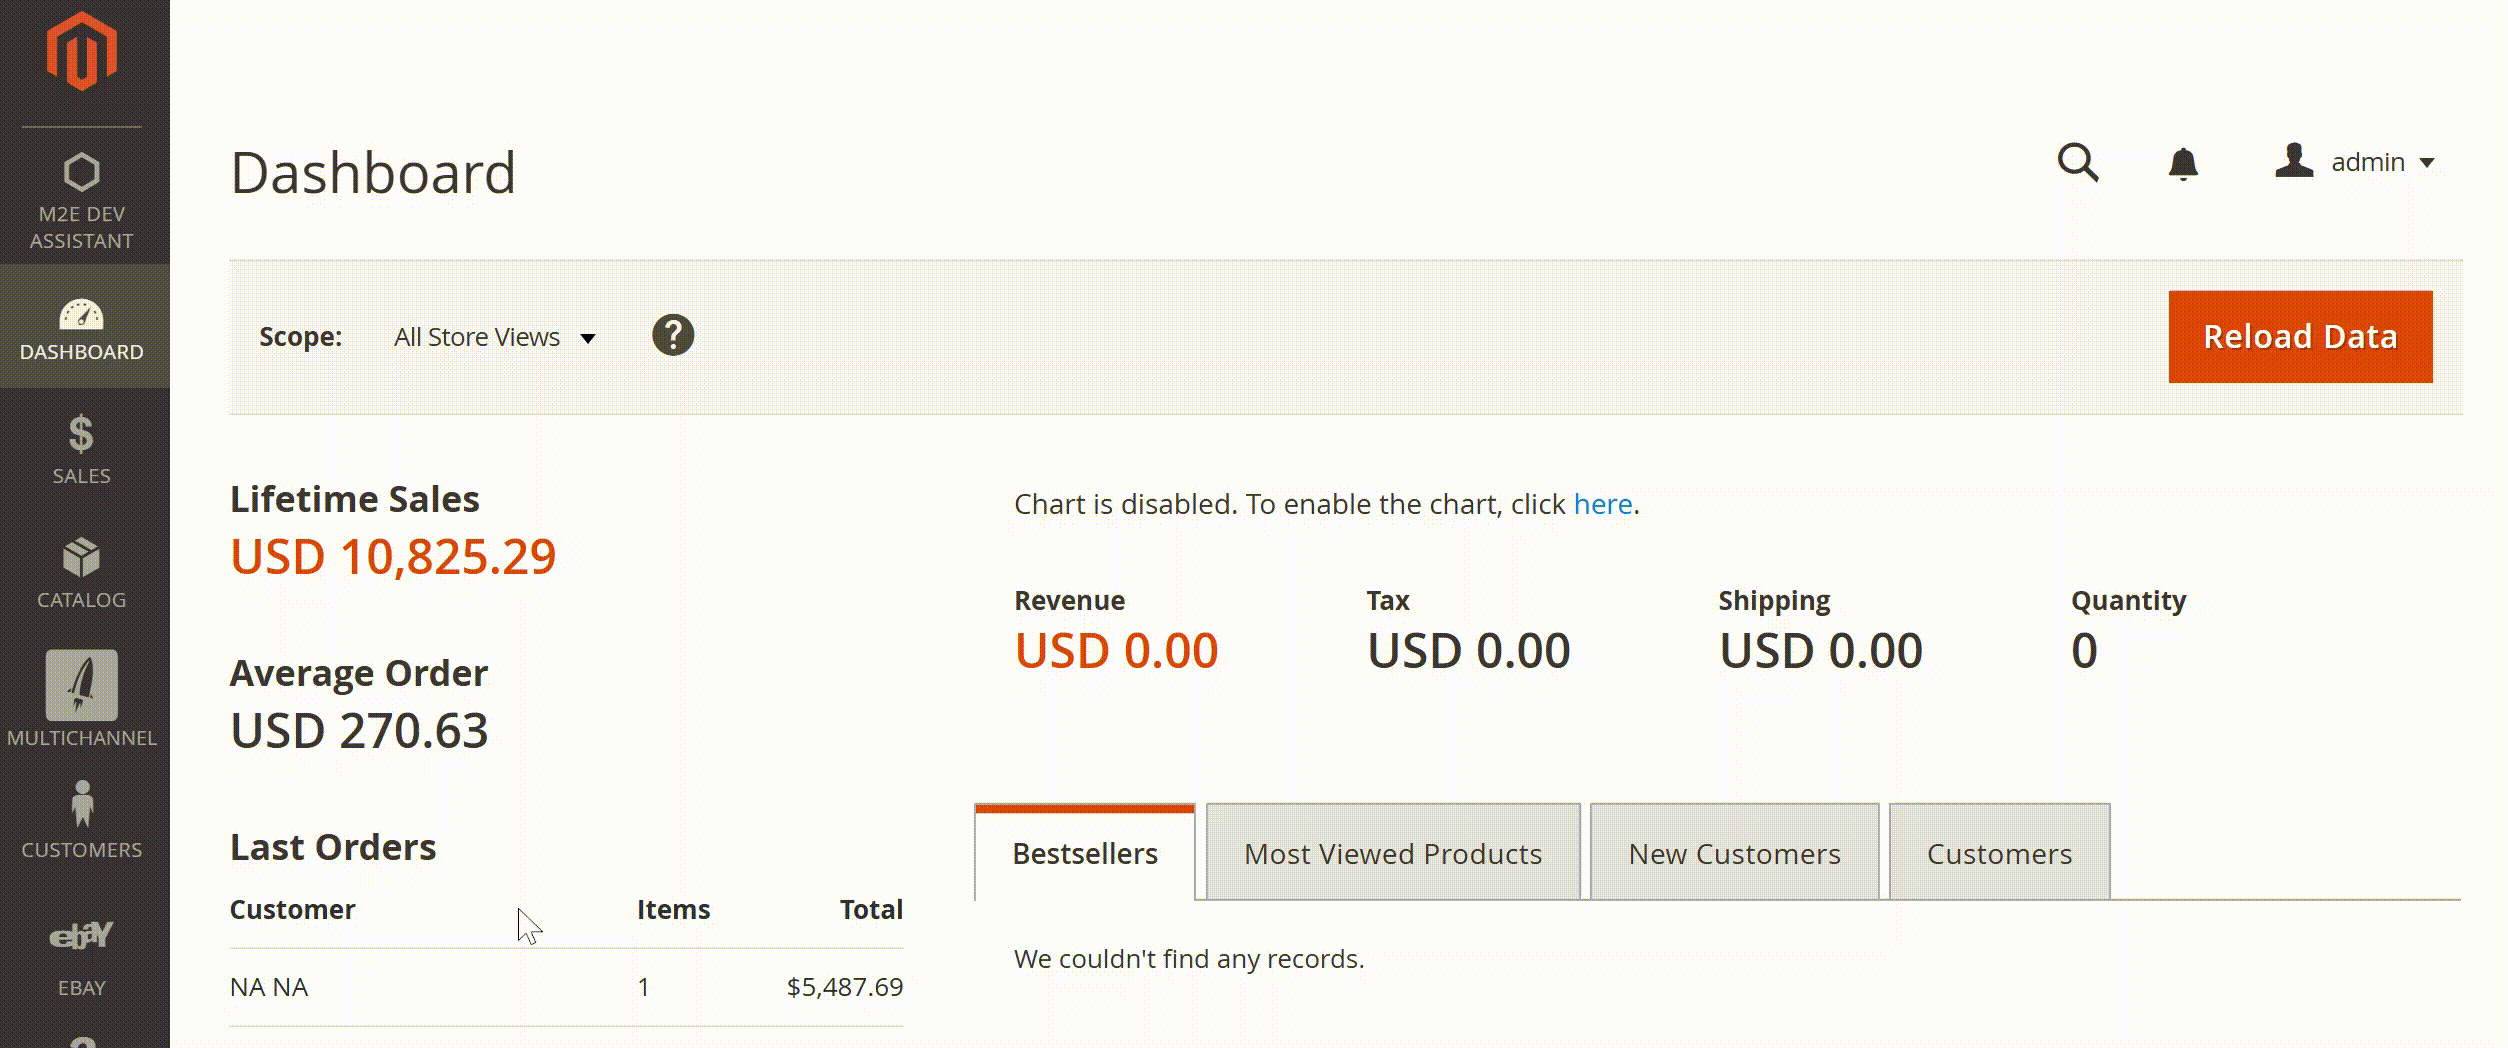
Task: Open the Catalog sidebar menu
Action: 82,574
